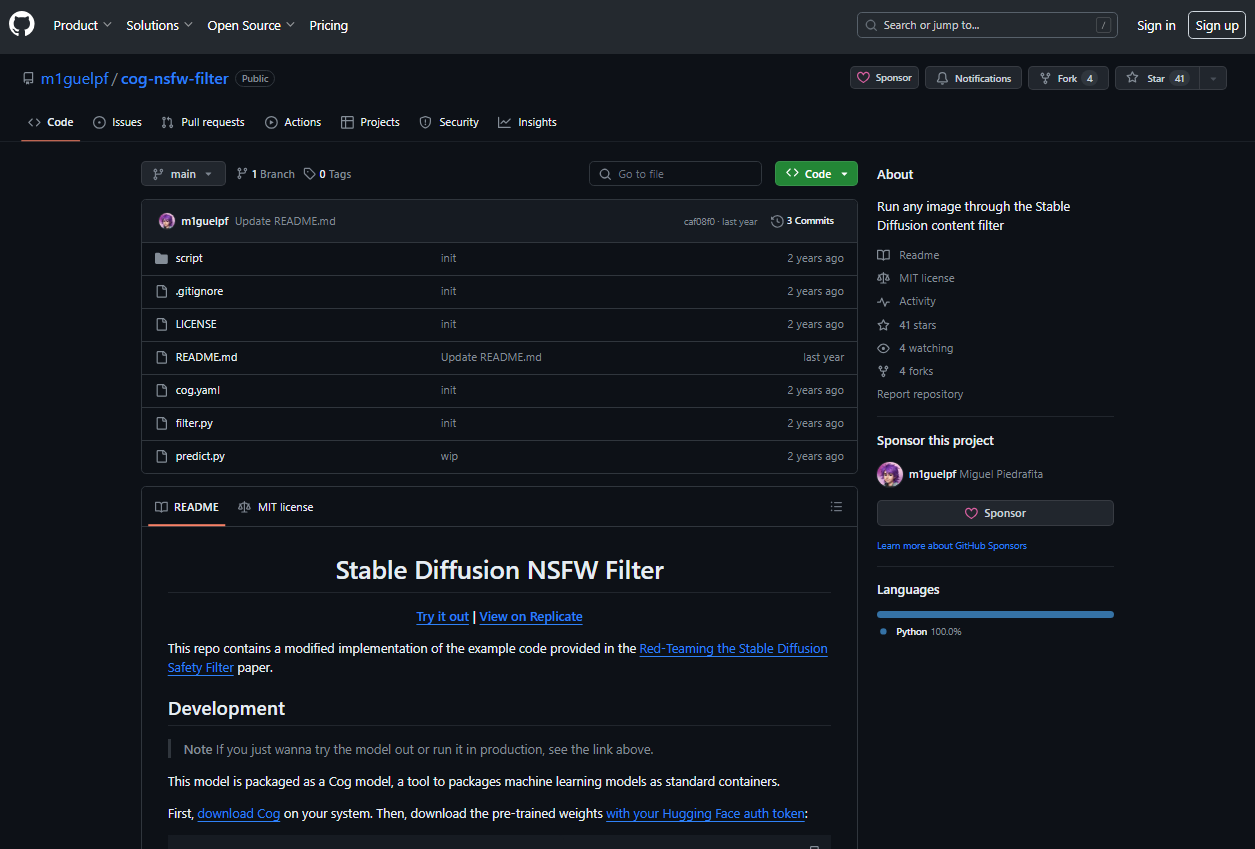Click the cog.yaml file icon
The width and height of the screenshot is (1255, 849).
pyautogui.click(x=162, y=390)
